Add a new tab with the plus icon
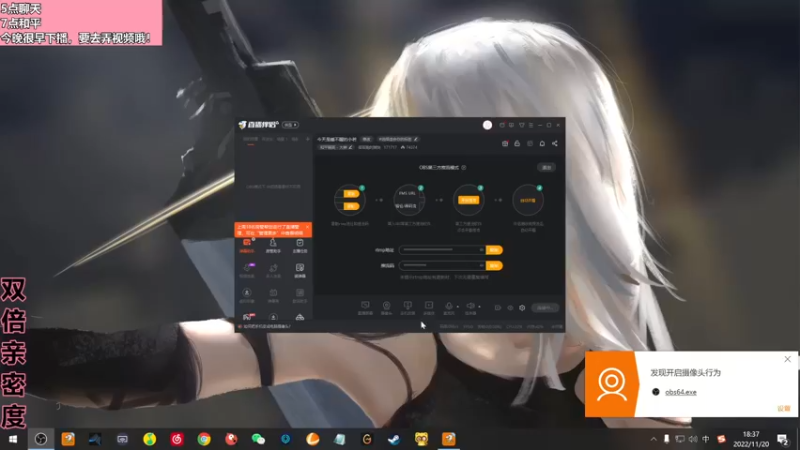The height and width of the screenshot is (450, 800). pos(307,139)
